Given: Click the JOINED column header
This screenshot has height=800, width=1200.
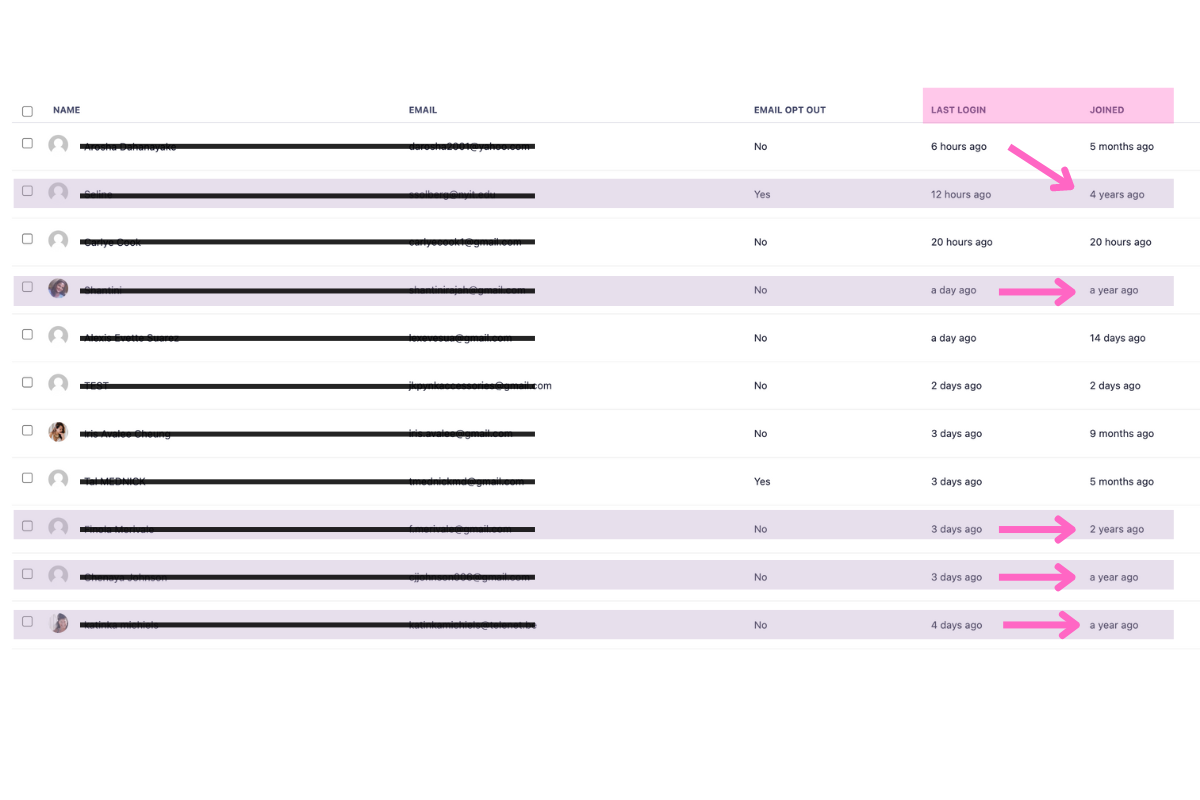Looking at the screenshot, I should click(1106, 110).
